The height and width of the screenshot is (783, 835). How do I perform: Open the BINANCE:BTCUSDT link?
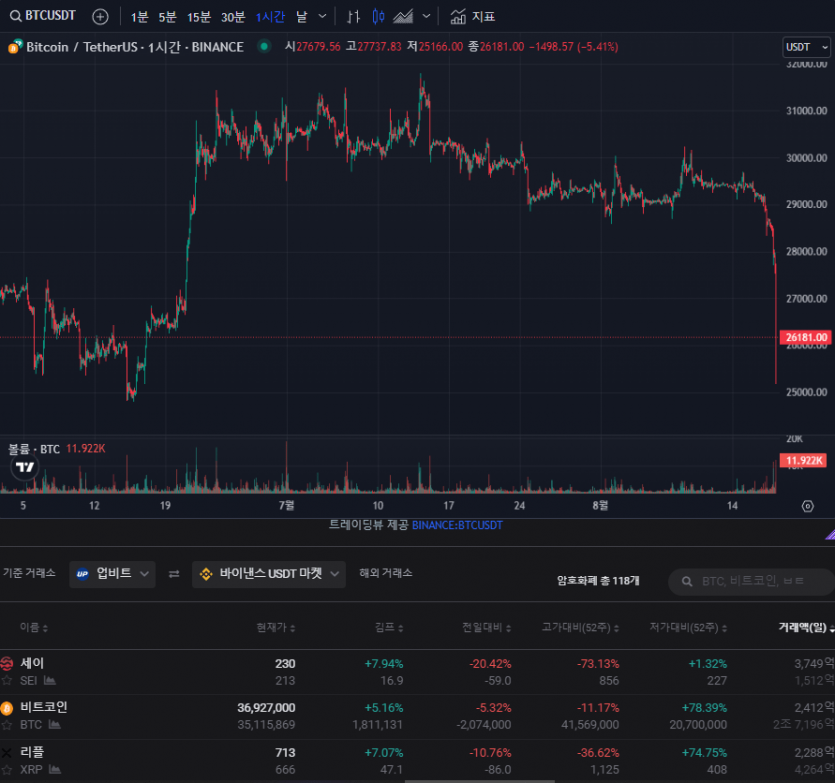pos(457,524)
